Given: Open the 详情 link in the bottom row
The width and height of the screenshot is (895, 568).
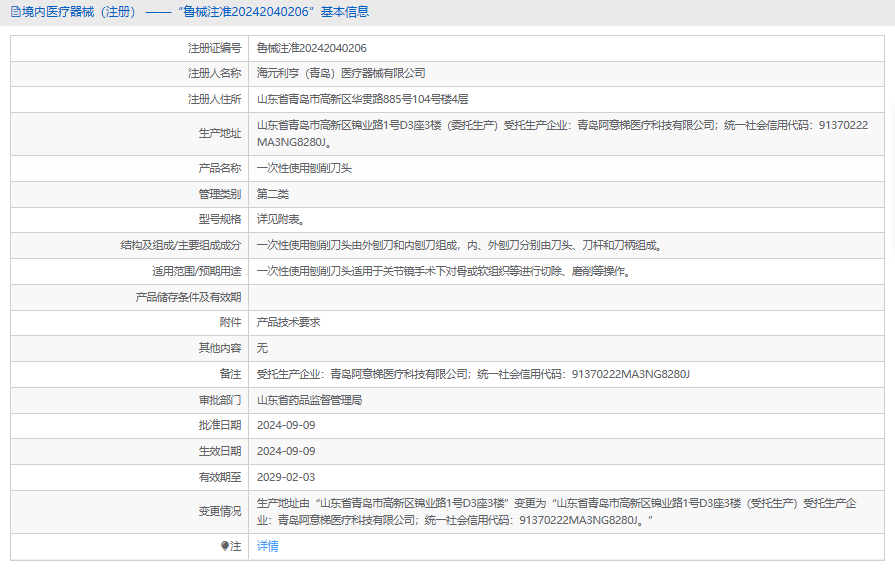Looking at the screenshot, I should point(267,546).
